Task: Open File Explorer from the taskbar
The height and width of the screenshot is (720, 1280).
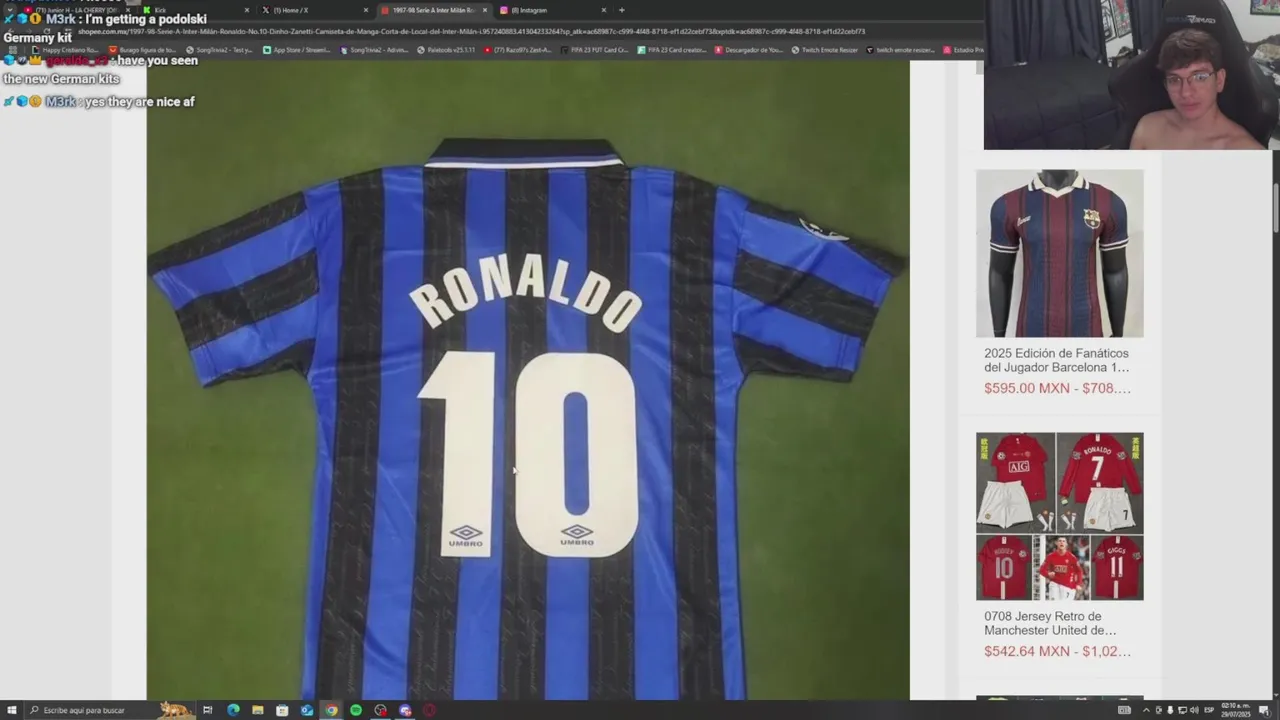Action: pyautogui.click(x=258, y=710)
